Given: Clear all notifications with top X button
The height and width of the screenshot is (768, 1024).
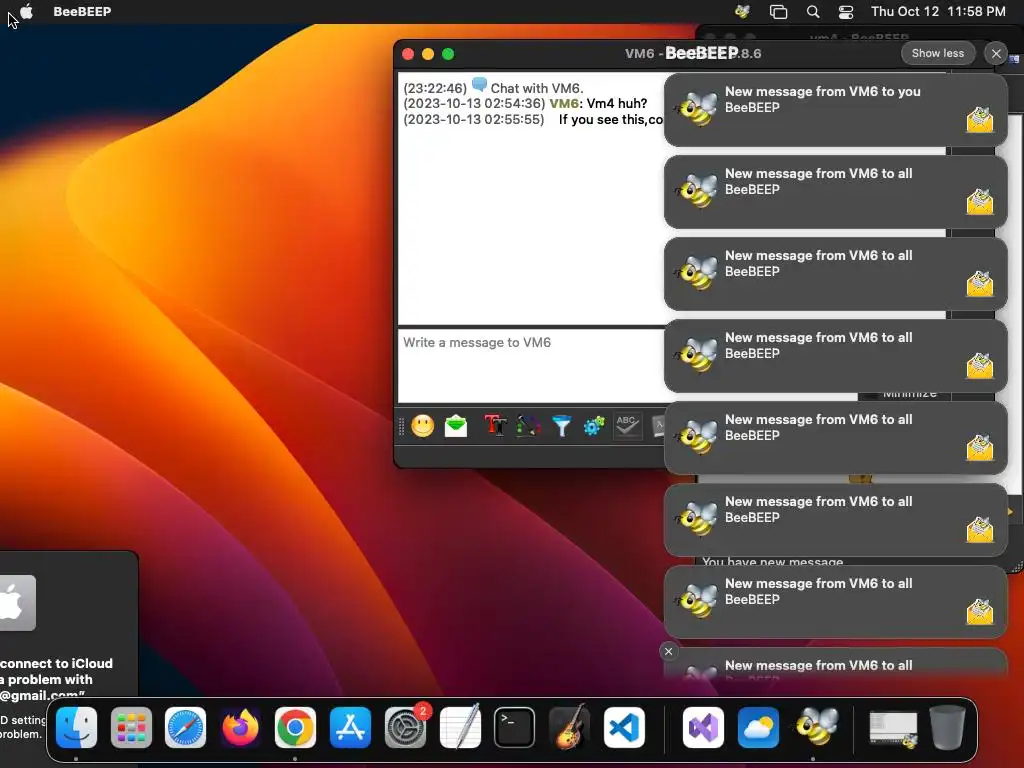Looking at the screenshot, I should pyautogui.click(x=996, y=54).
